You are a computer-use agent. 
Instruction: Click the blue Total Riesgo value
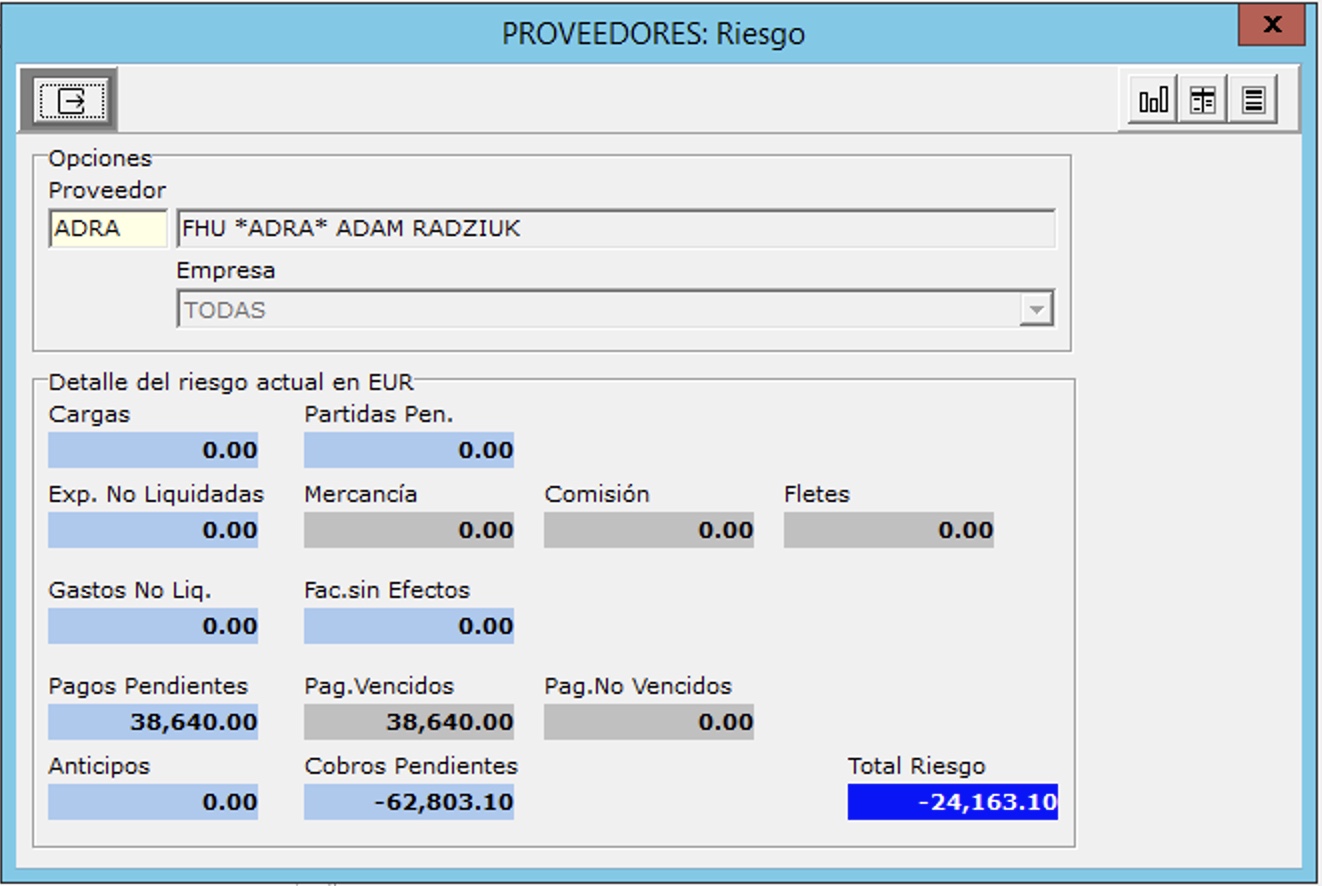[x=952, y=802]
